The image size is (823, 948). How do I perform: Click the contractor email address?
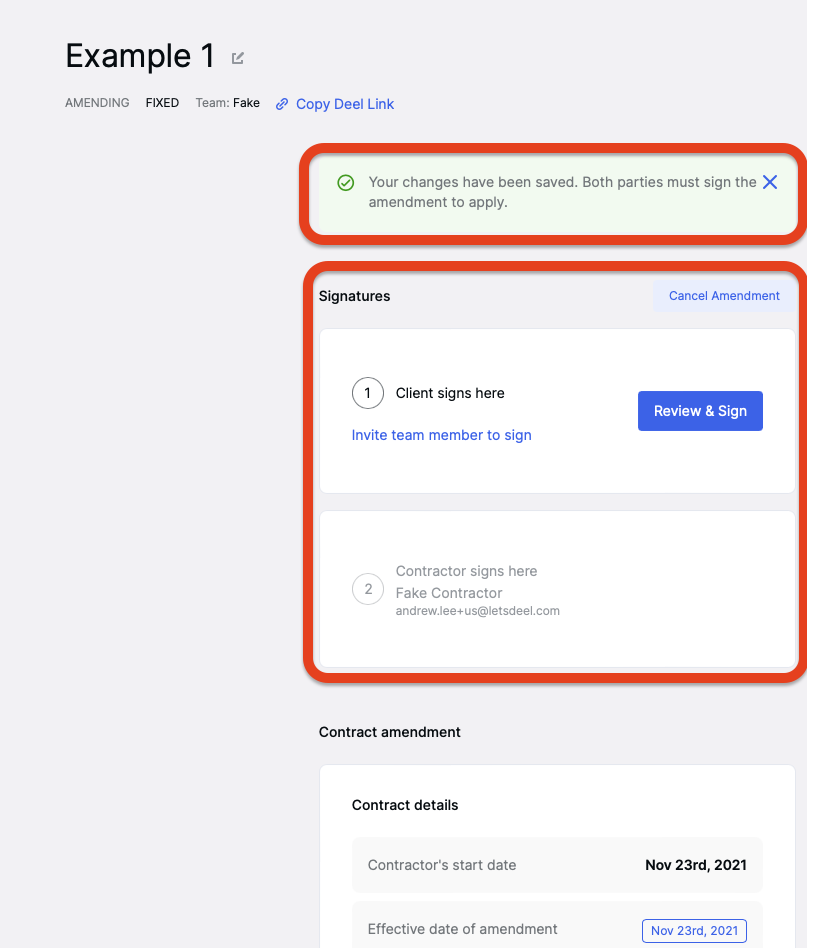pyautogui.click(x=478, y=611)
